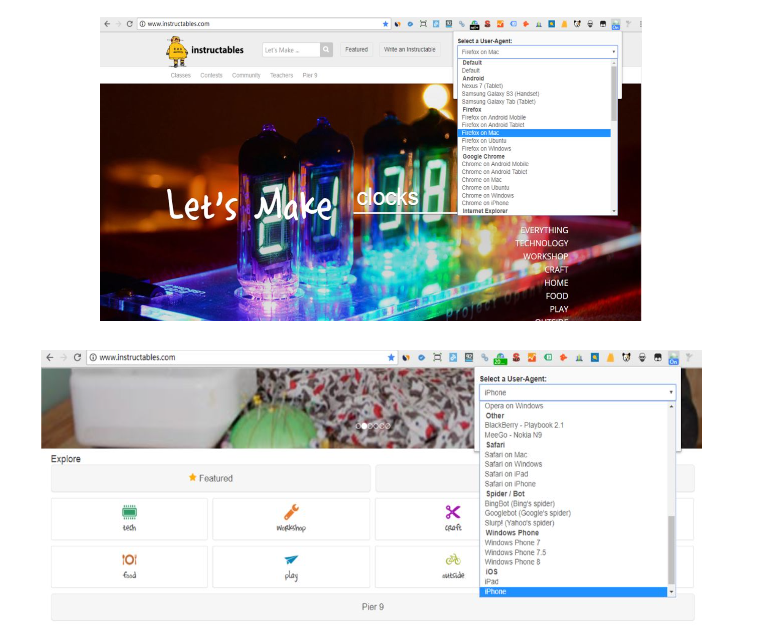Select 'Googlebot (Google's spider)' option
The width and height of the screenshot is (766, 628).
coord(528,513)
